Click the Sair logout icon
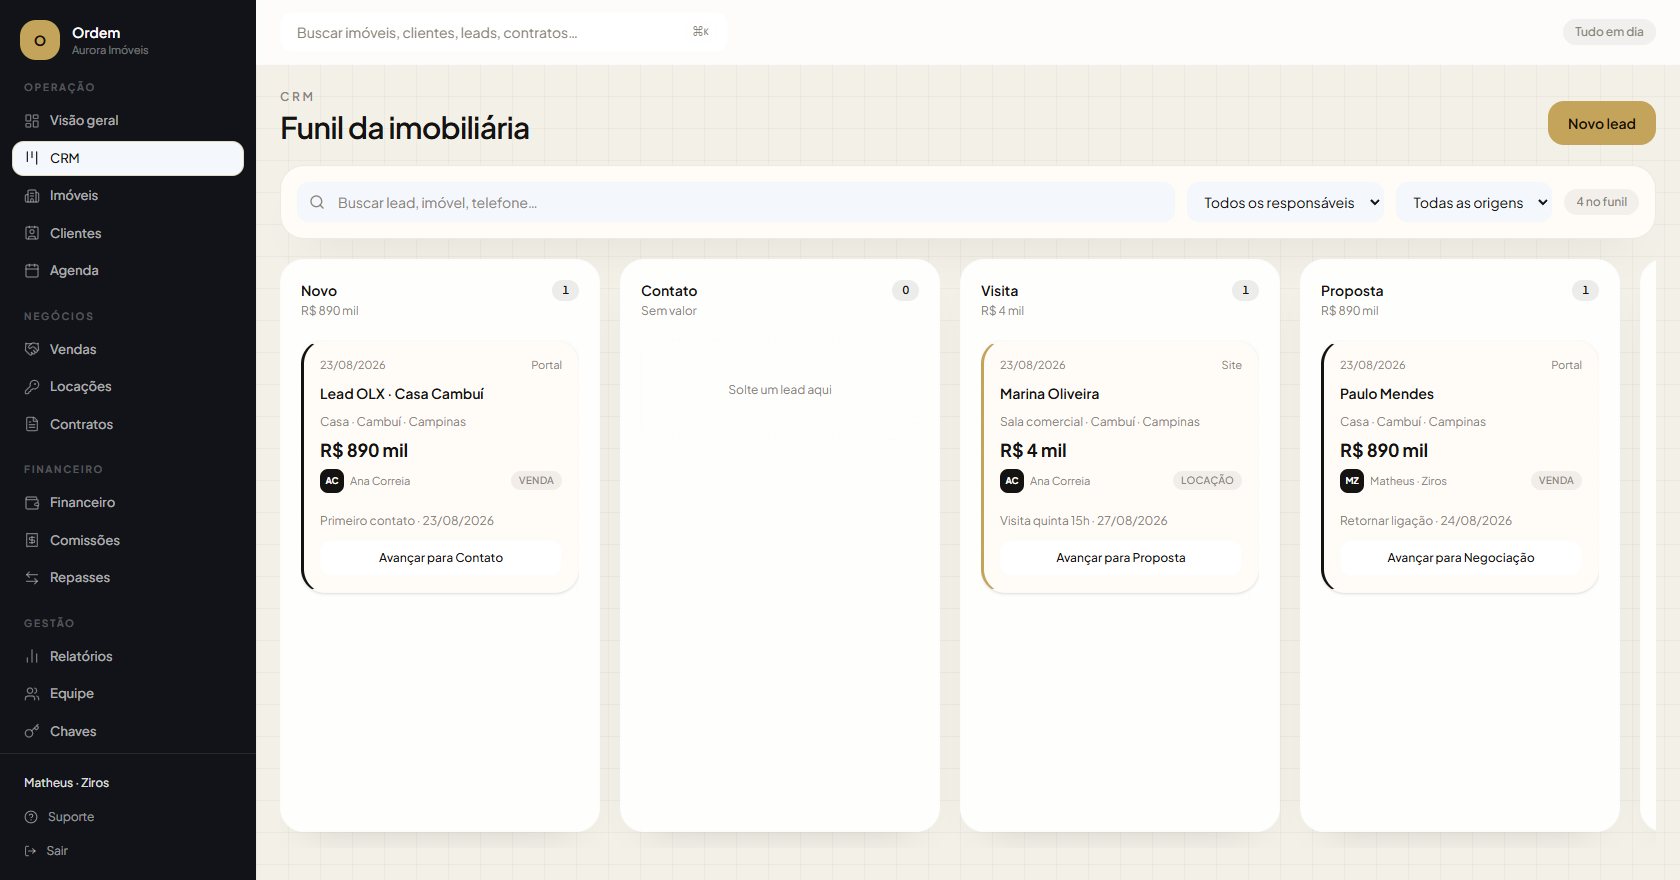Viewport: 1680px width, 880px height. point(30,851)
